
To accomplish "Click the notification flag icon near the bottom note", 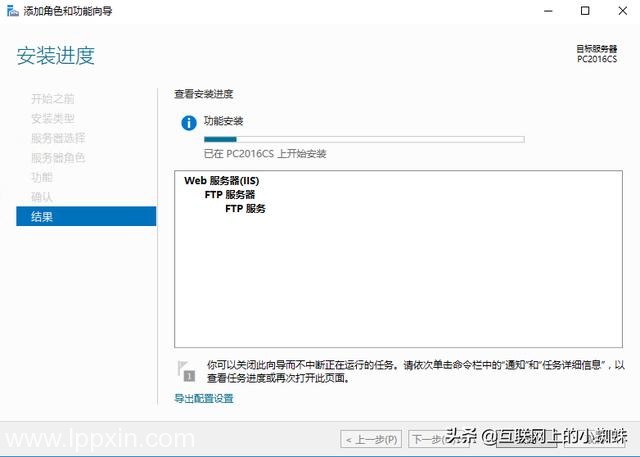I will 186,371.
